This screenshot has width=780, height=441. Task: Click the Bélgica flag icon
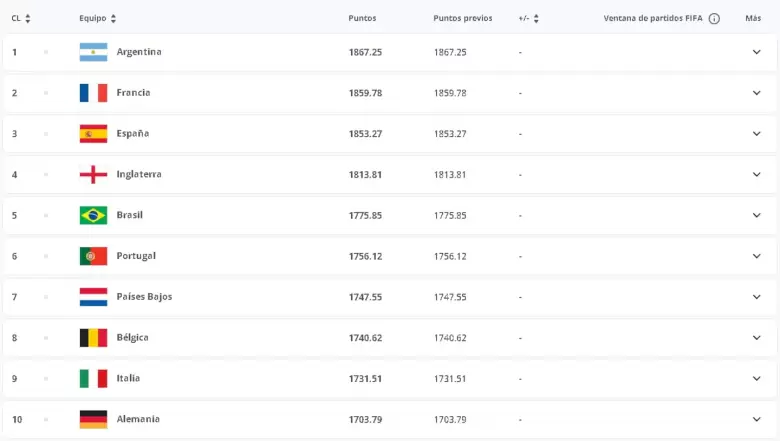94,338
